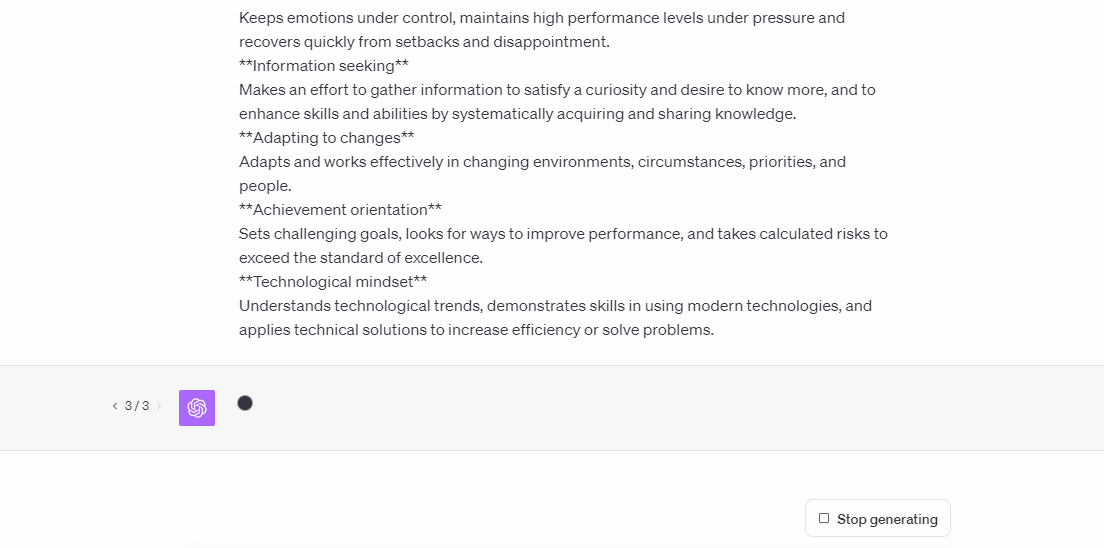Click the Stop generating button label
The image size is (1104, 548).
[x=887, y=519]
